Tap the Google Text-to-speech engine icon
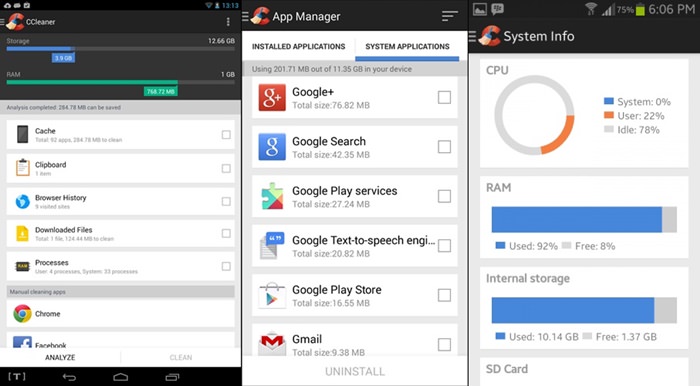Screen dimensions: 700x386 [272, 245]
